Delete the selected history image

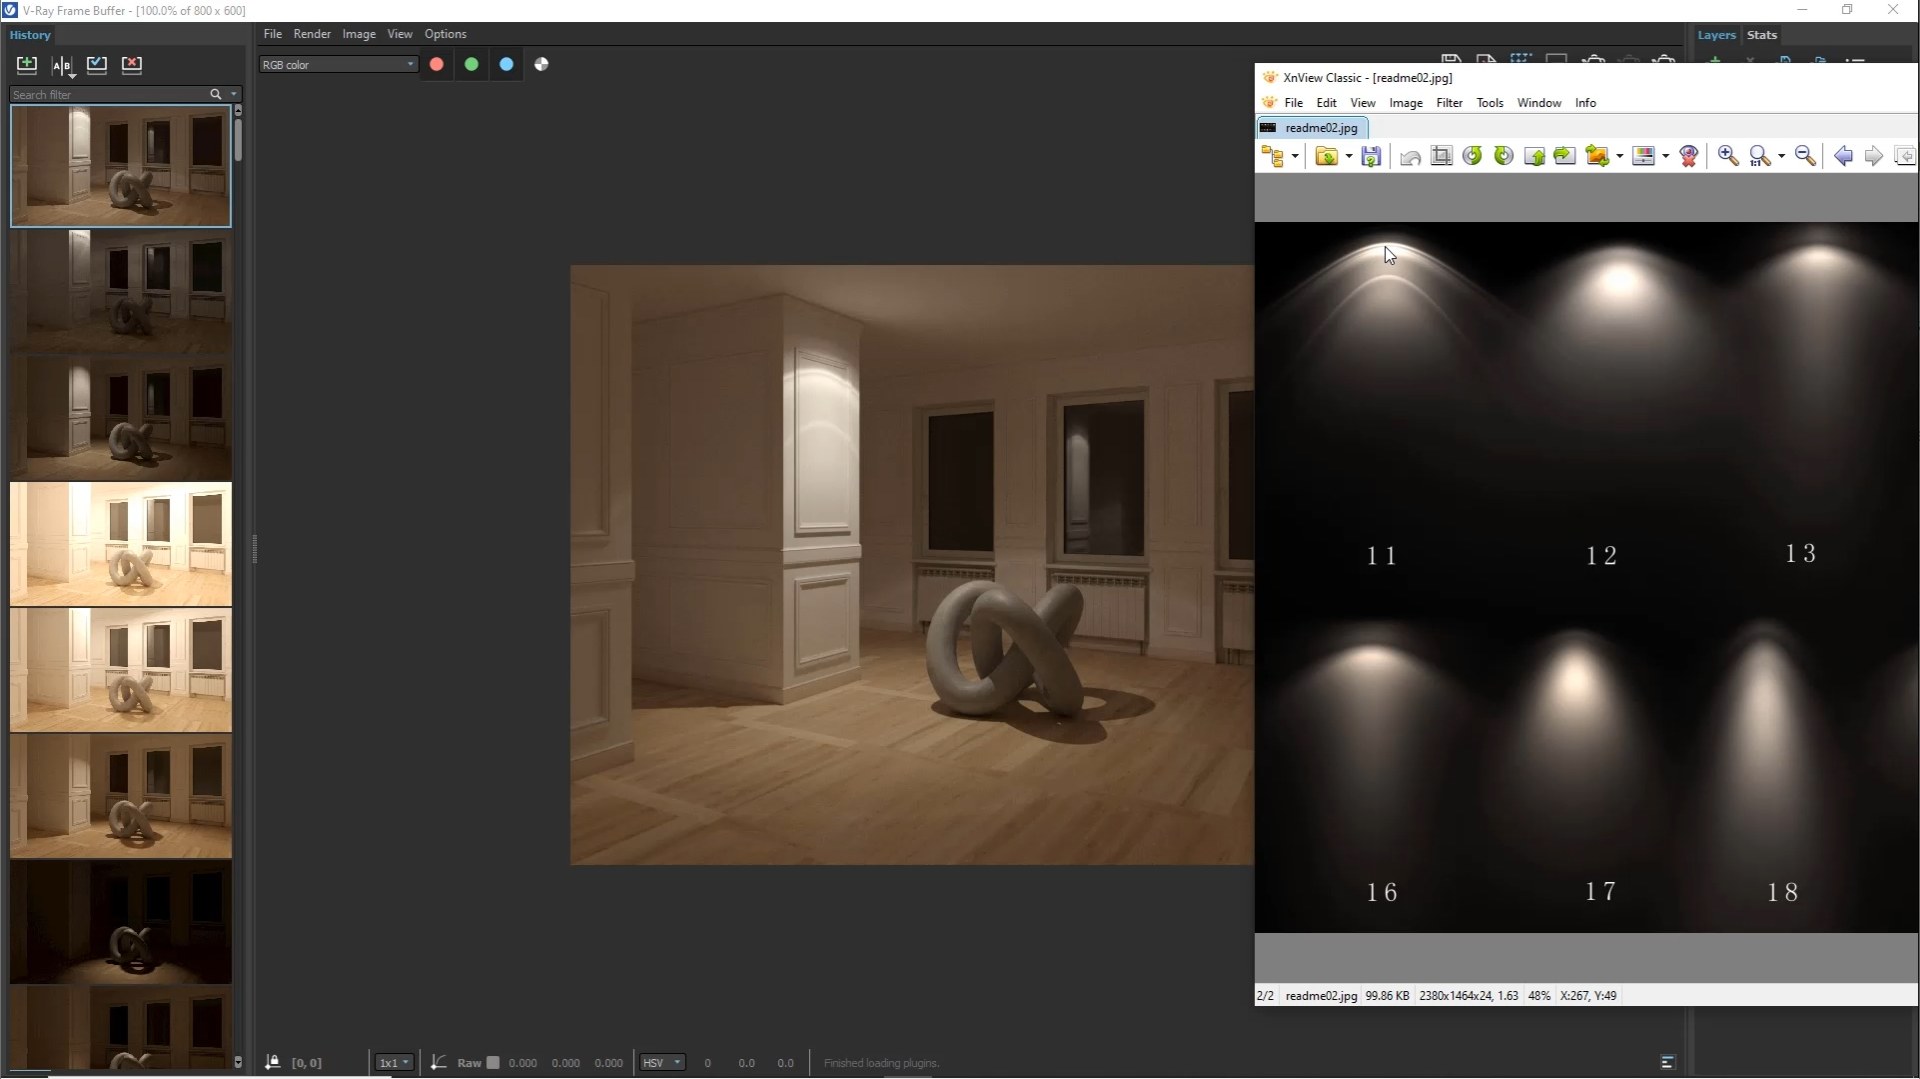(x=132, y=65)
